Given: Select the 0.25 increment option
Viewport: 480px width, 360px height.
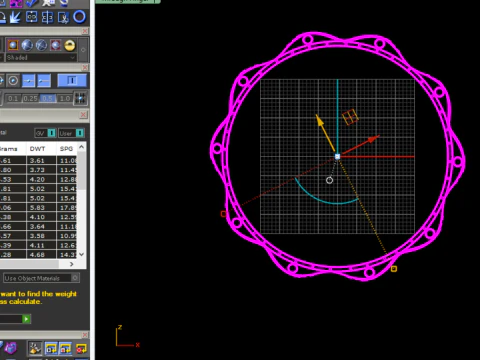Looking at the screenshot, I should pos(30,98).
